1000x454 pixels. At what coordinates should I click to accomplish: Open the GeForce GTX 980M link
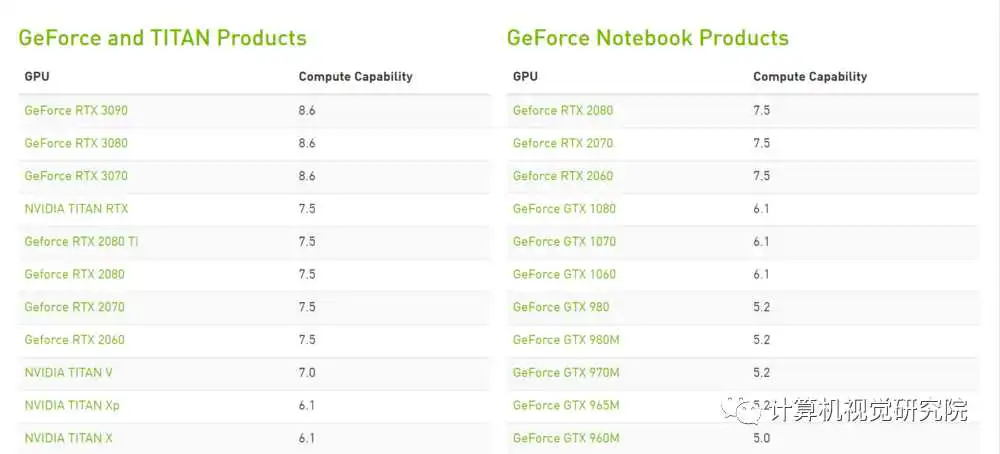coord(566,340)
